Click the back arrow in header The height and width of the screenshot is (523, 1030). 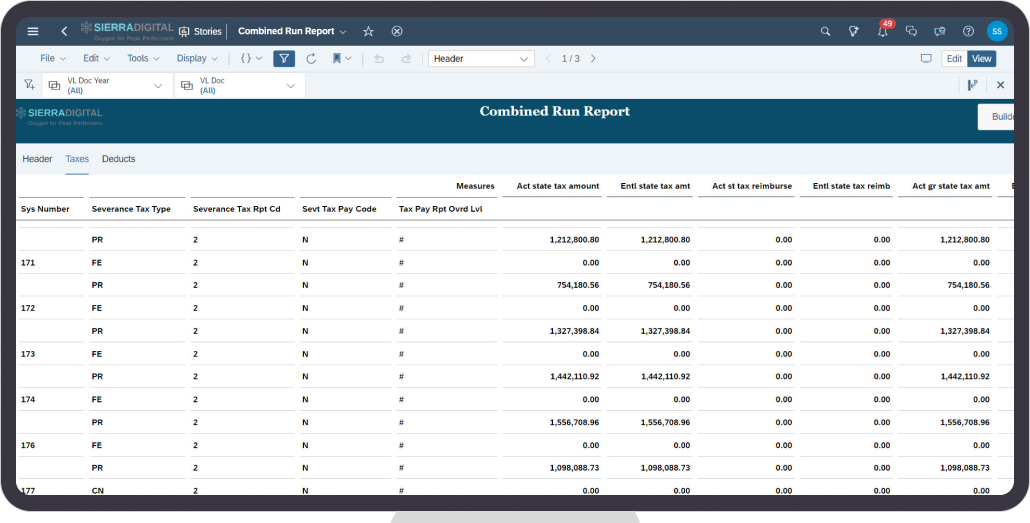(x=64, y=31)
